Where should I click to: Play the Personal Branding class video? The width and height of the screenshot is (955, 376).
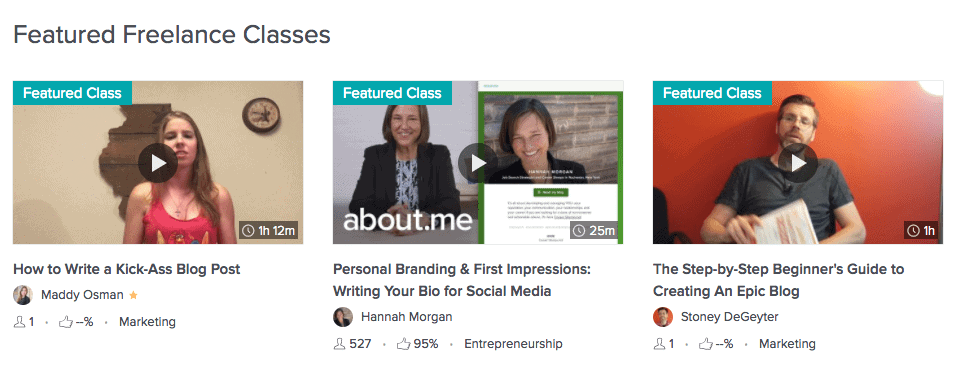[478, 163]
